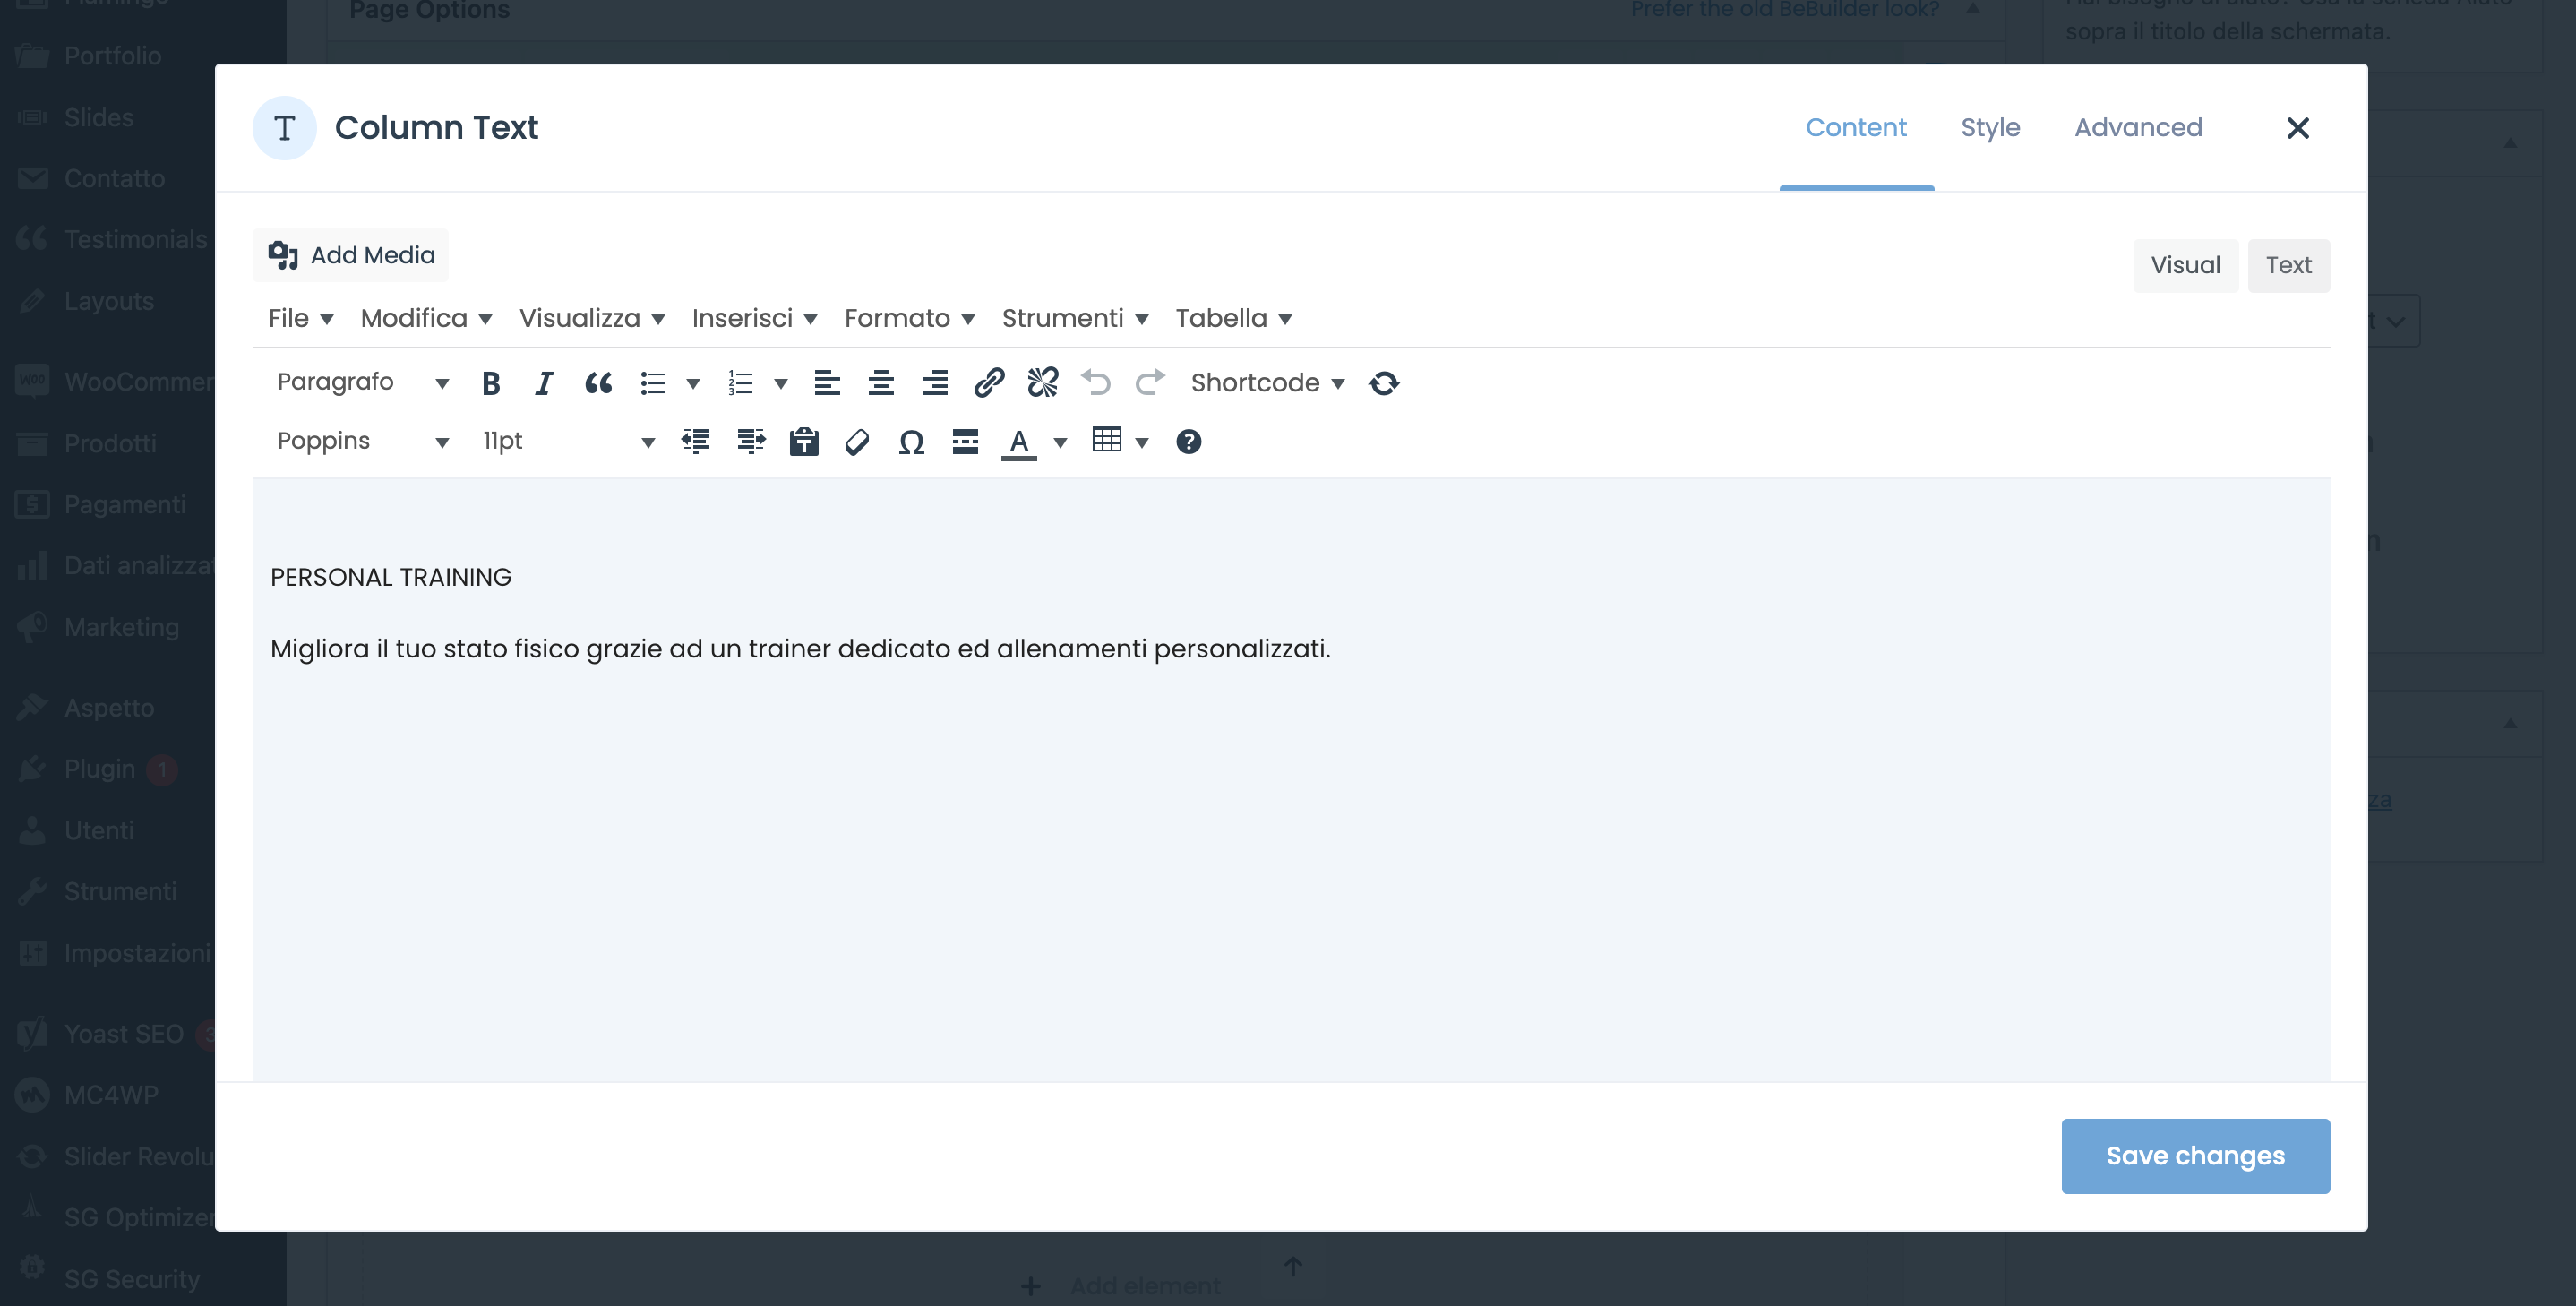
Task: Open Marketing in the WordPress sidebar
Action: point(121,627)
